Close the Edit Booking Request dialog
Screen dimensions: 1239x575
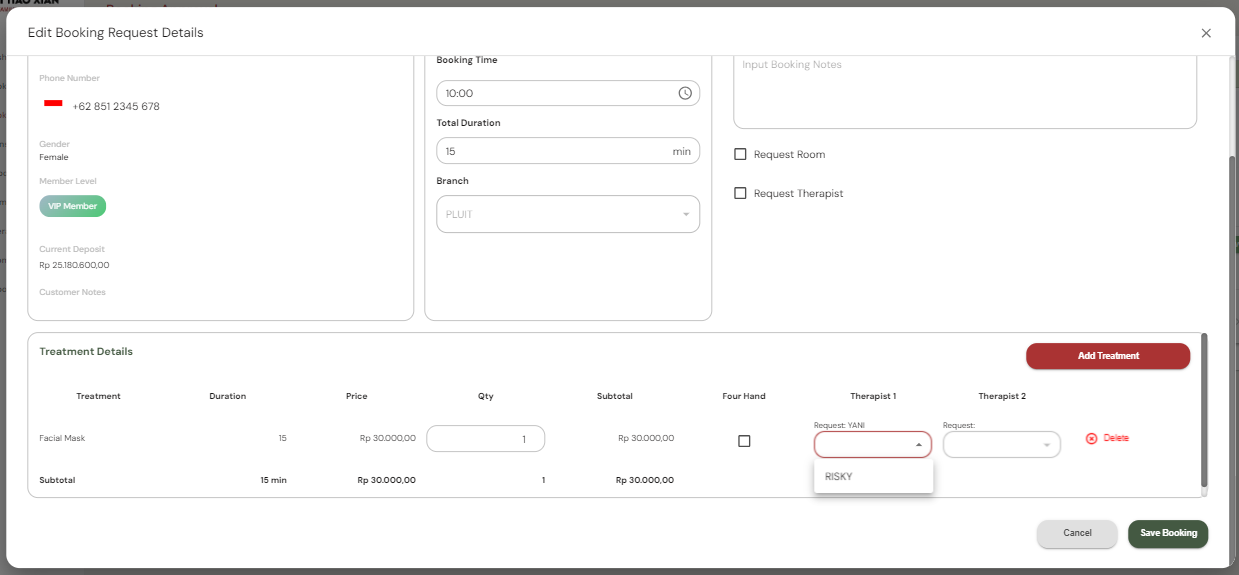pos(1206,33)
